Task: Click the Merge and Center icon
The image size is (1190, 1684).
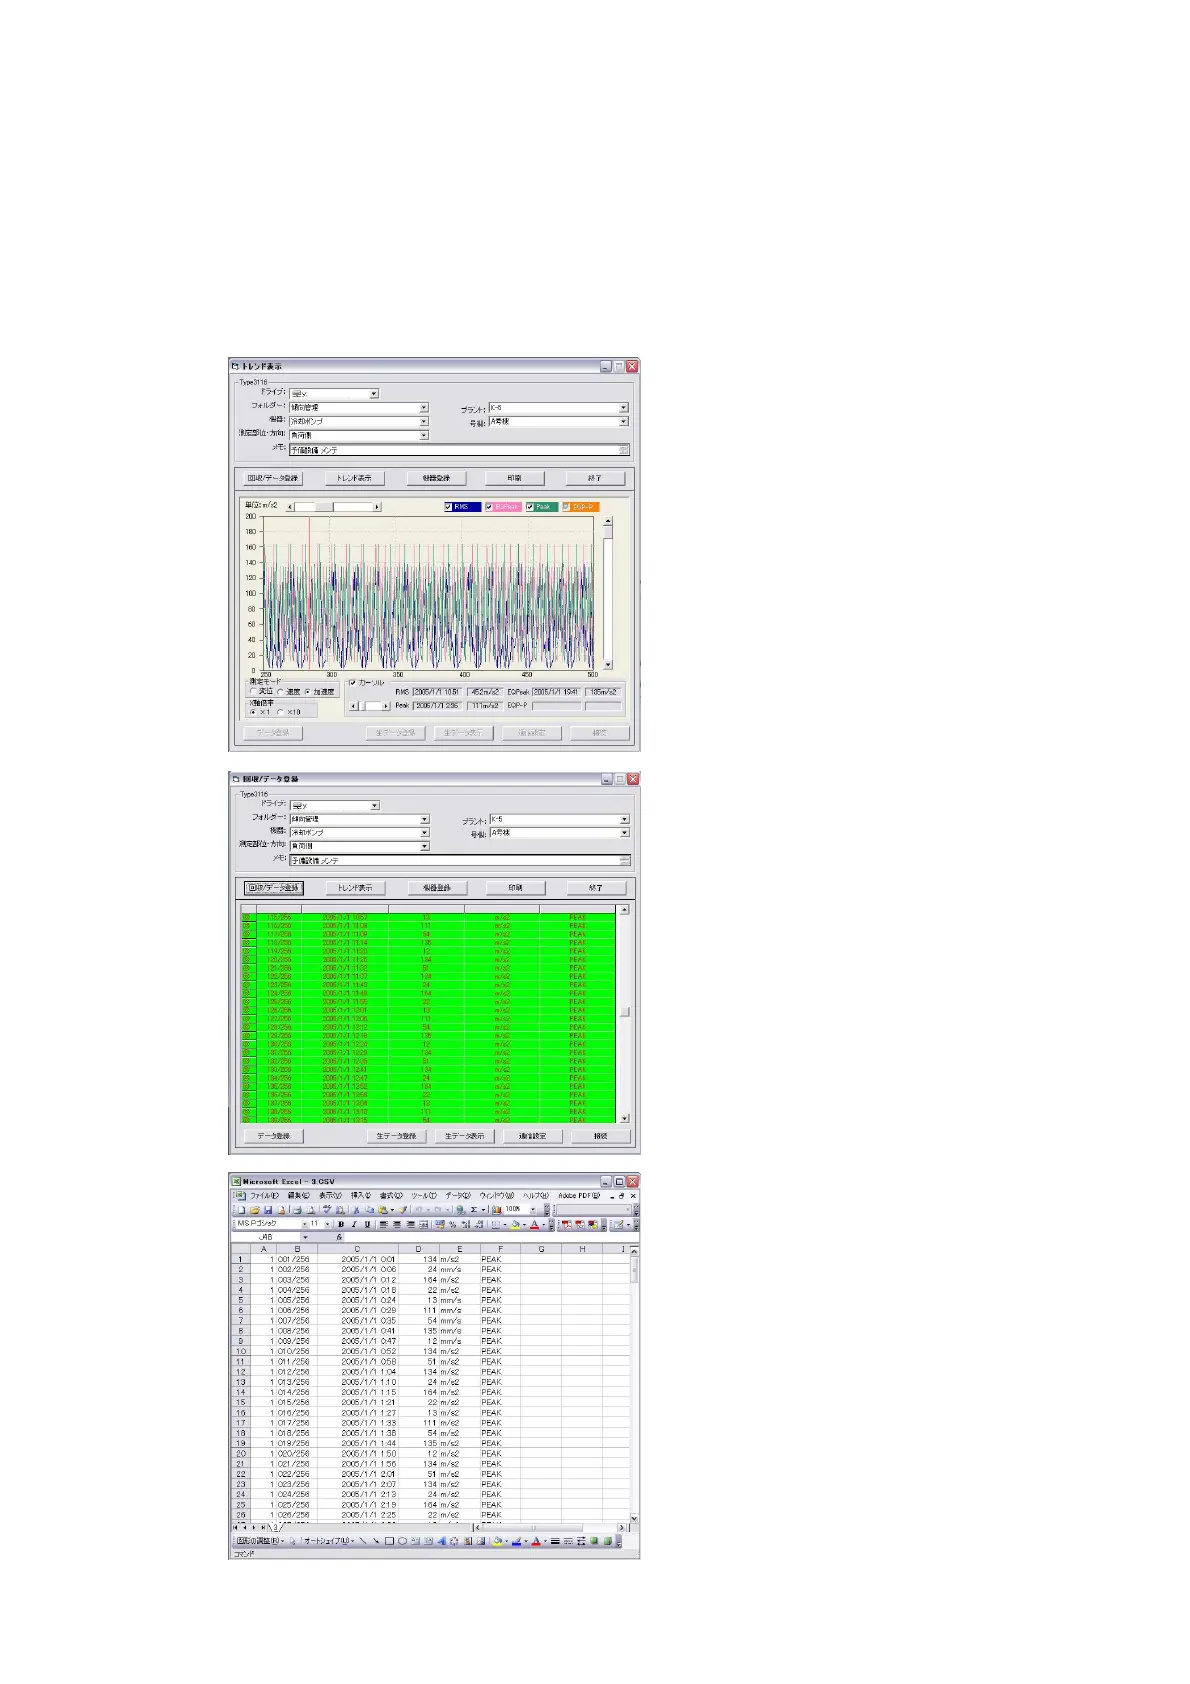Action: 424,1225
